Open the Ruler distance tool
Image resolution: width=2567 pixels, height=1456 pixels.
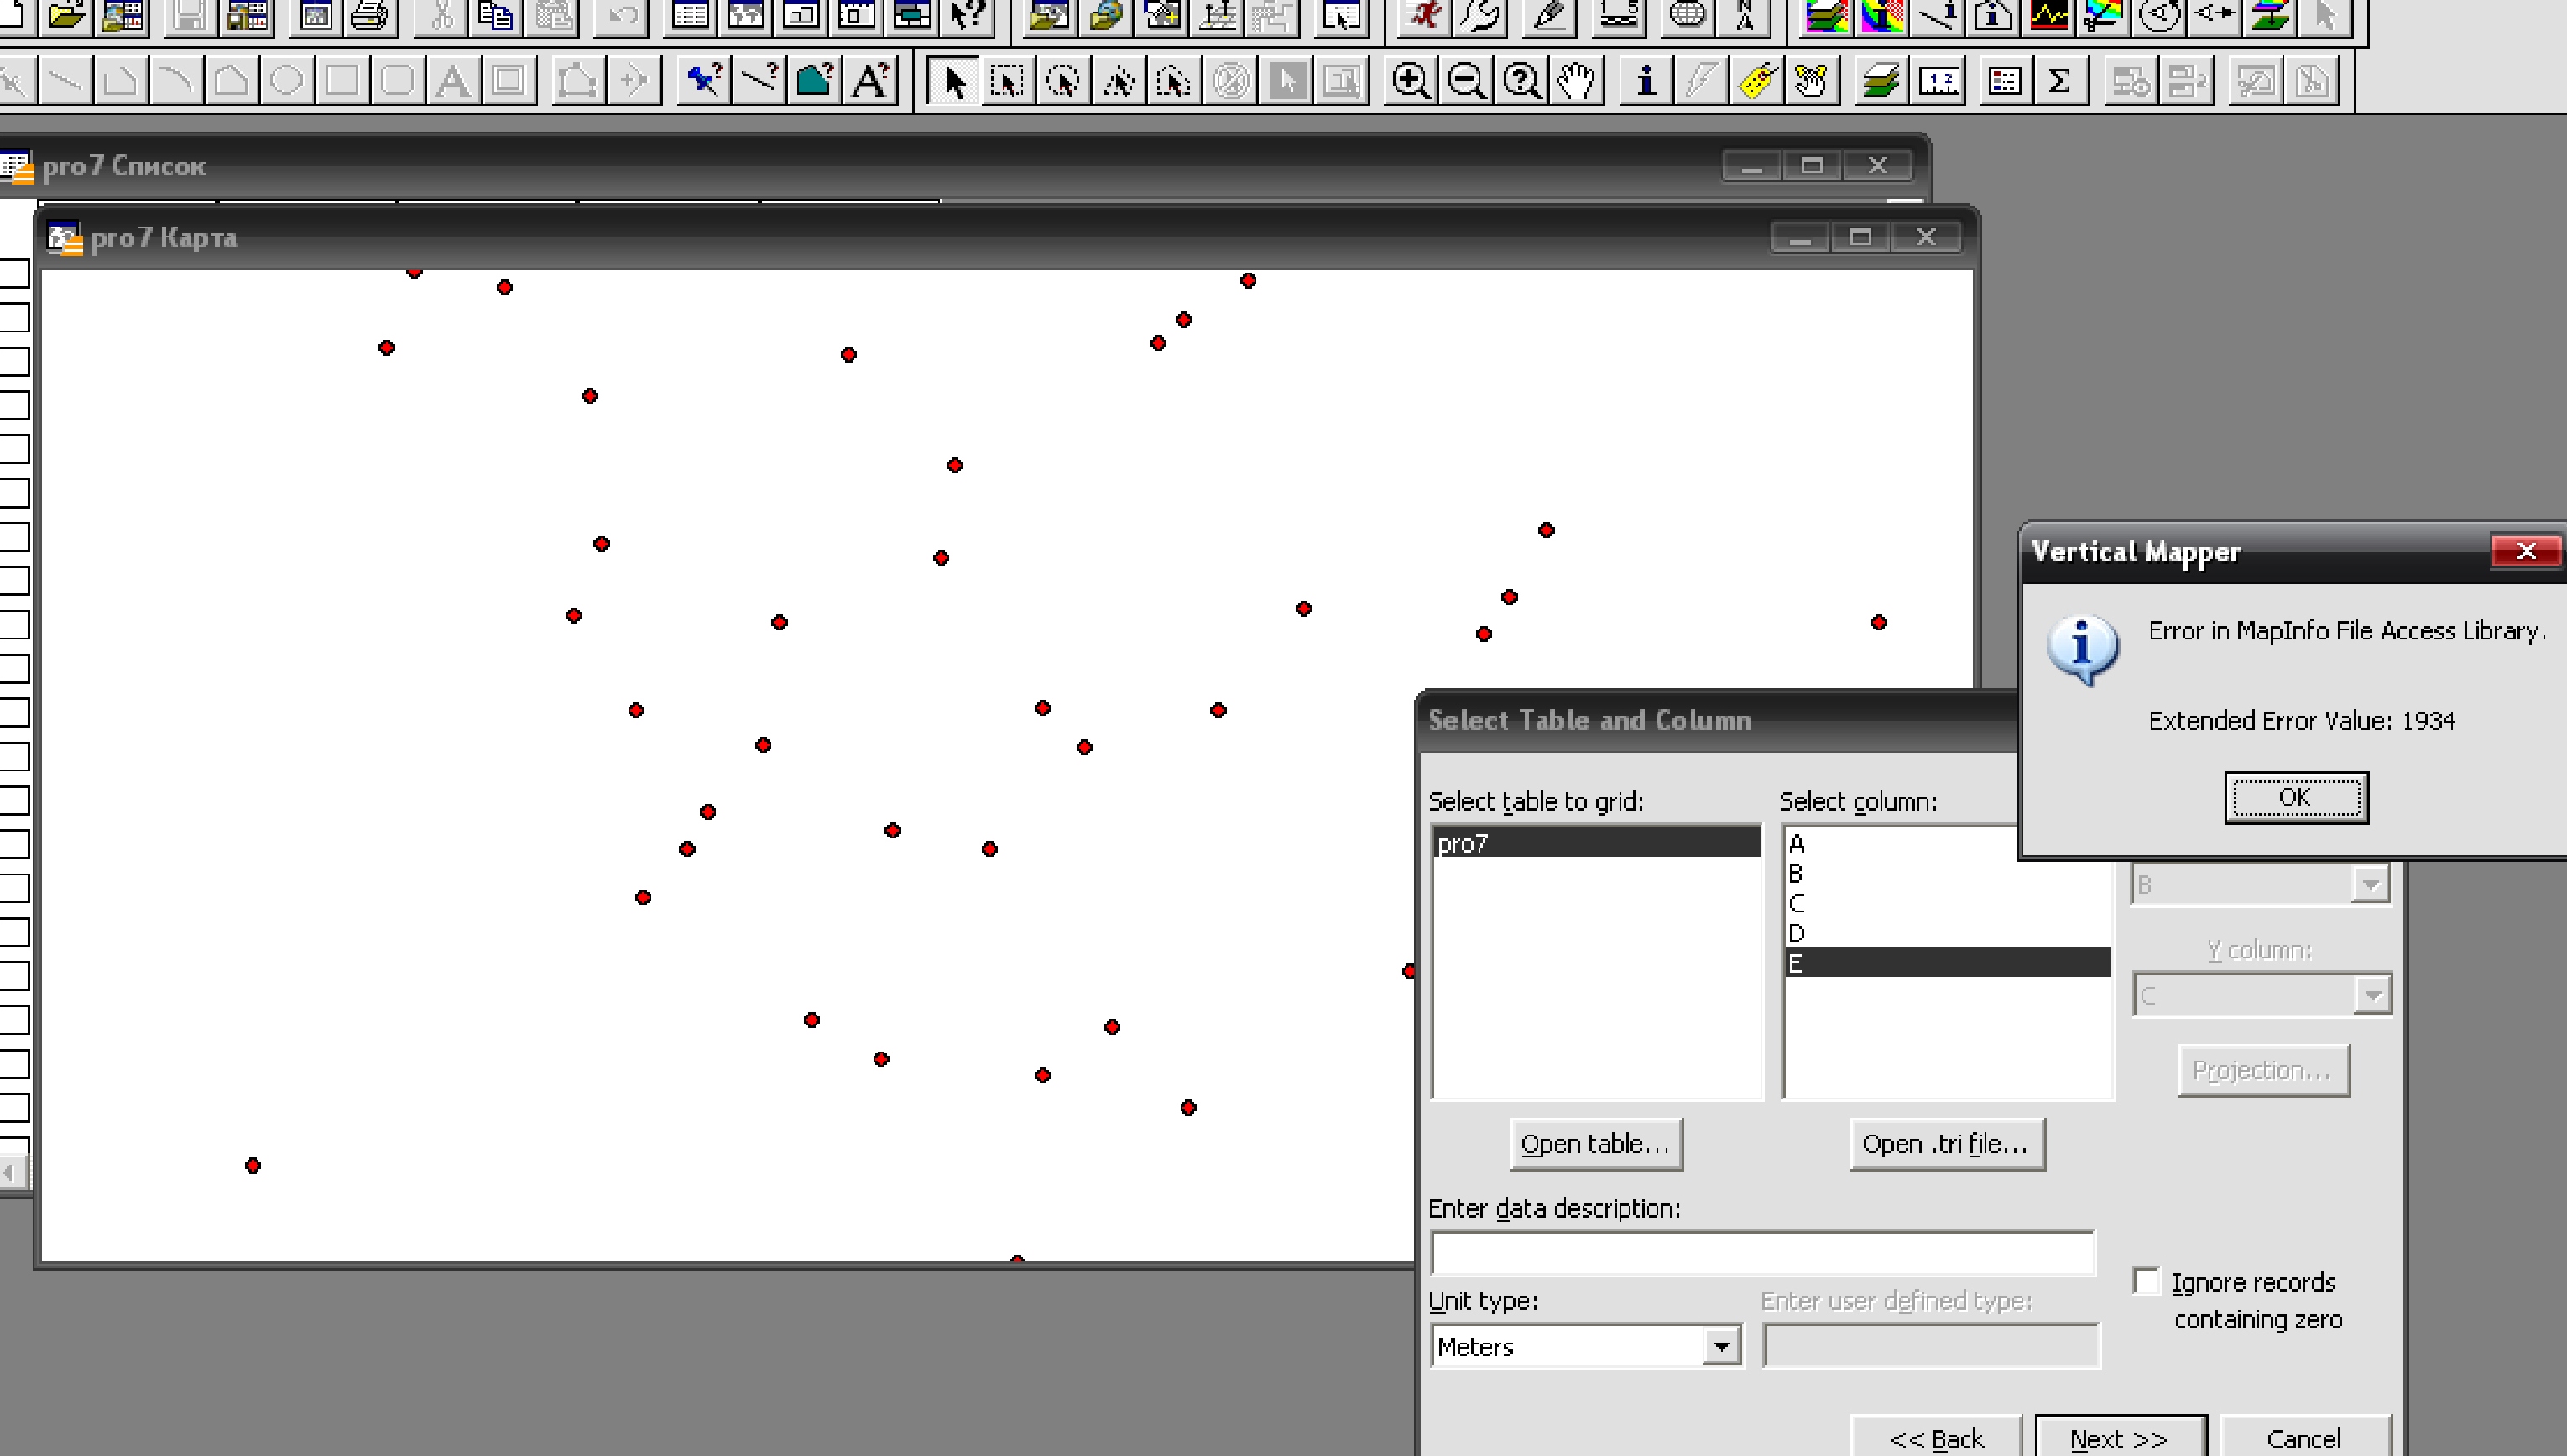click(x=1939, y=81)
